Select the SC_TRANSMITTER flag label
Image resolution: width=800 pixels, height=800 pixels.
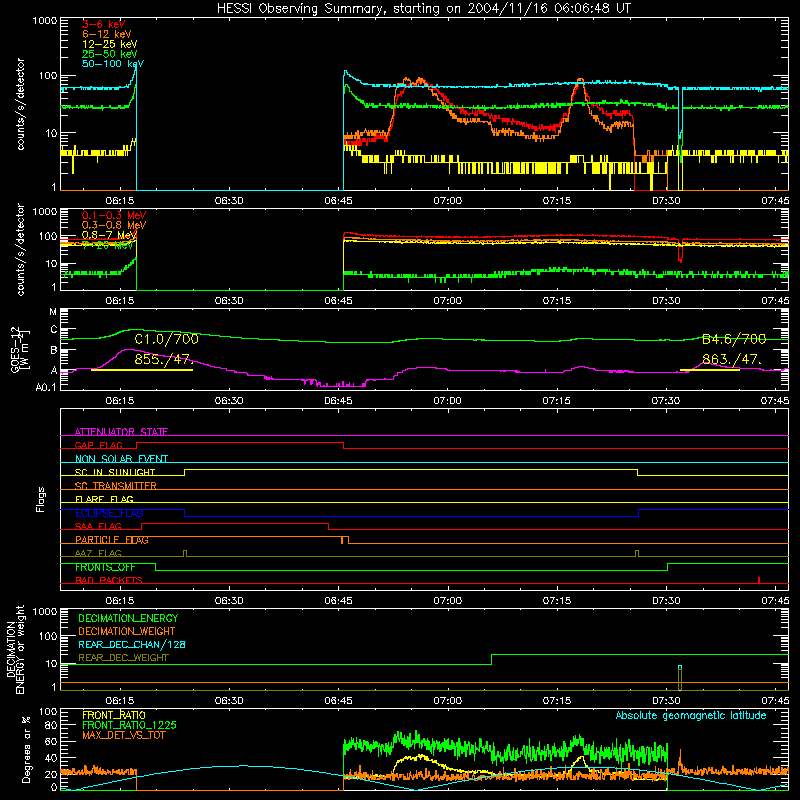point(116,486)
